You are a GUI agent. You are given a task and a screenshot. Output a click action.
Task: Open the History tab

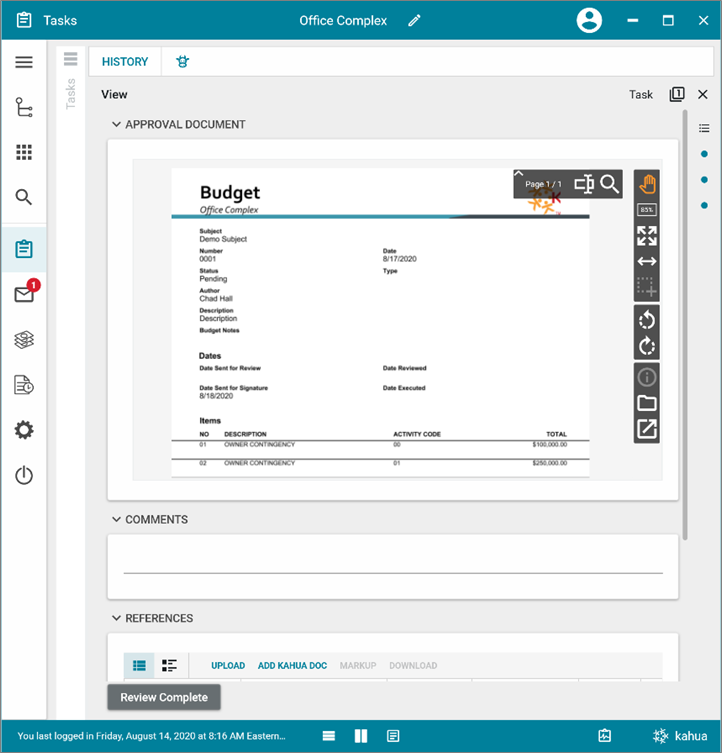click(125, 62)
